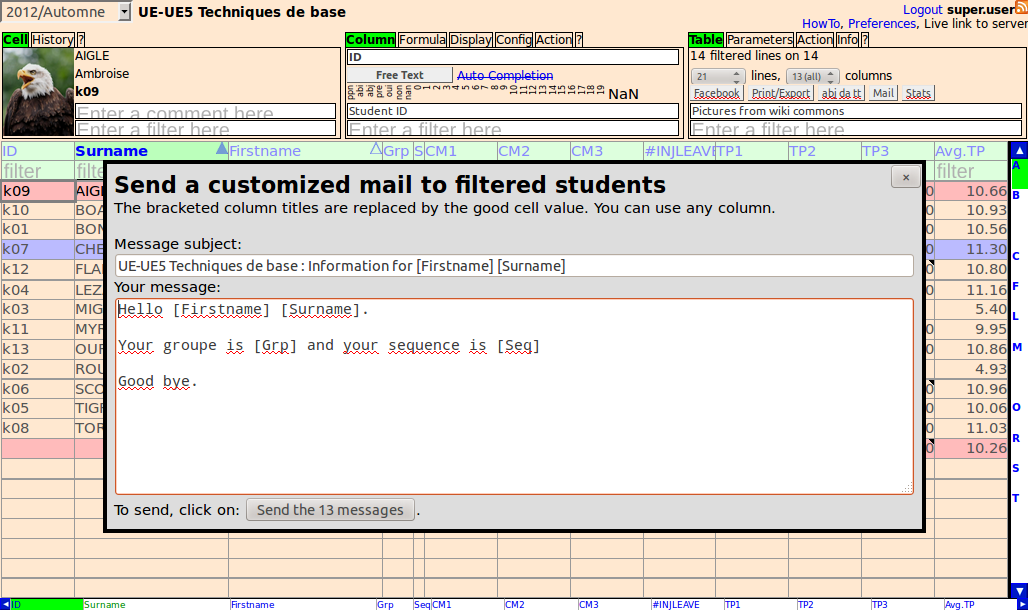Toggle the Free Text column type button
Image resolution: width=1028 pixels, height=610 pixels.
[400, 75]
